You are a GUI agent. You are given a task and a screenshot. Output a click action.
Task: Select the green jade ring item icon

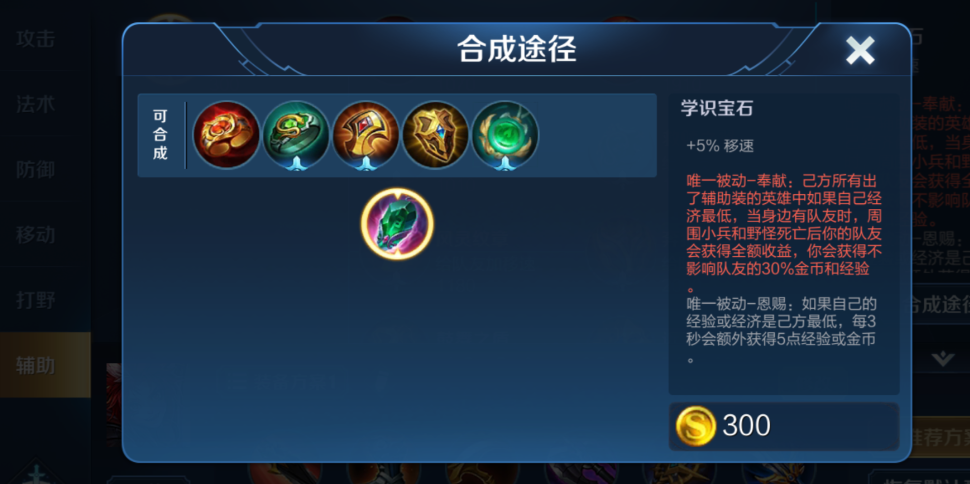point(296,134)
